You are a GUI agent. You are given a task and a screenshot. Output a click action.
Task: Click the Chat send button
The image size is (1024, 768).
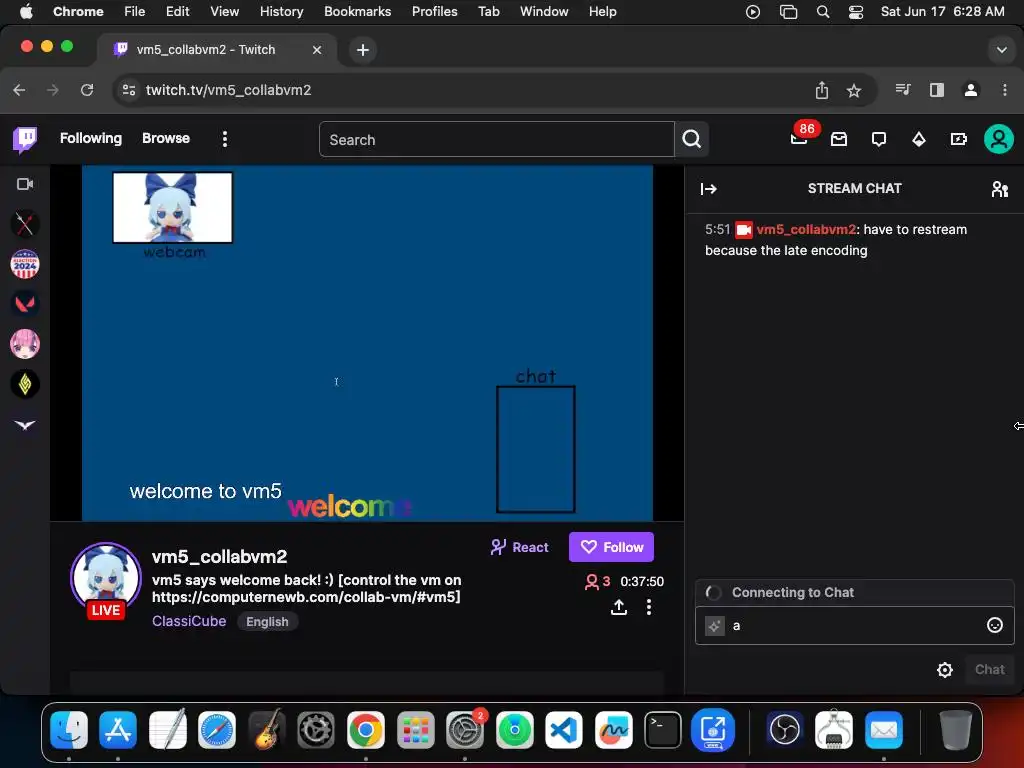click(989, 670)
